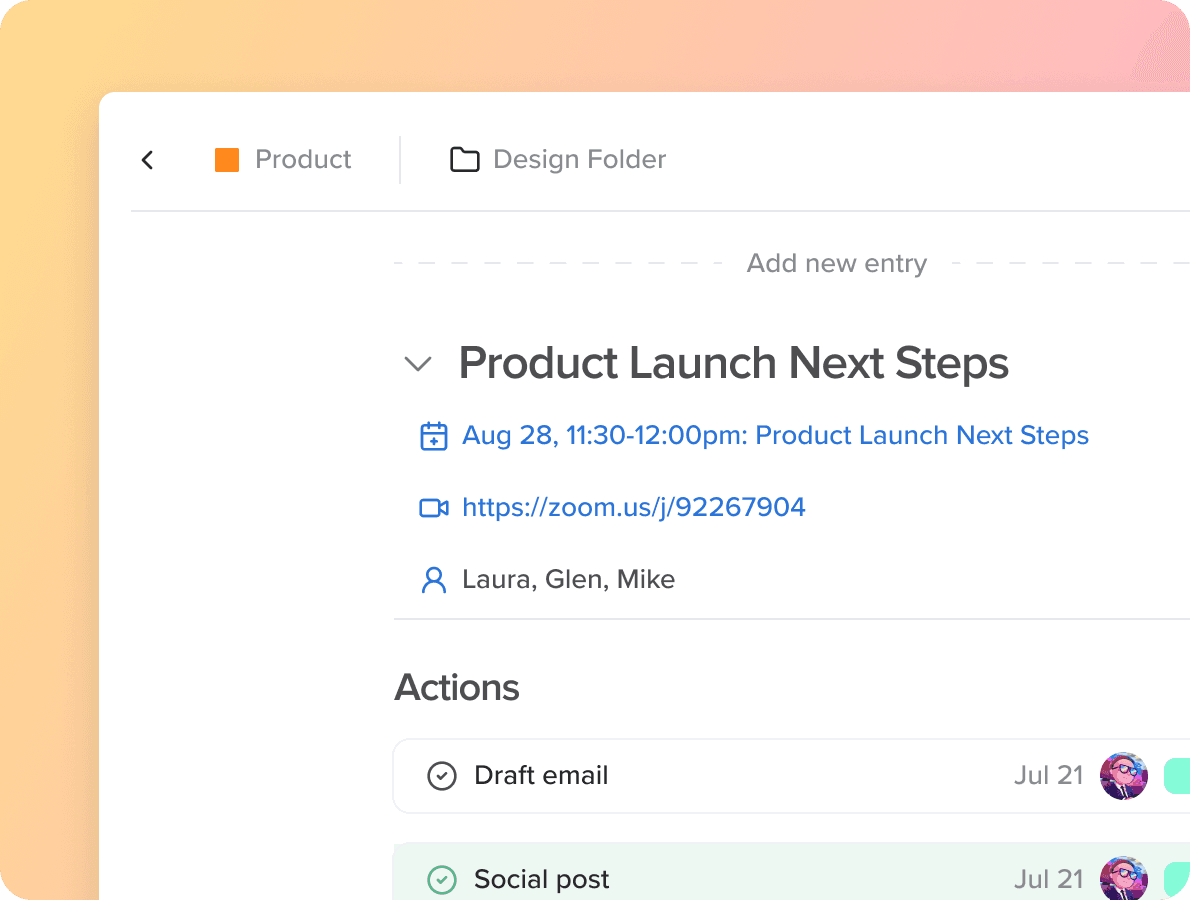
Task: Click the checkmark circle on Draft email
Action: pos(441,775)
